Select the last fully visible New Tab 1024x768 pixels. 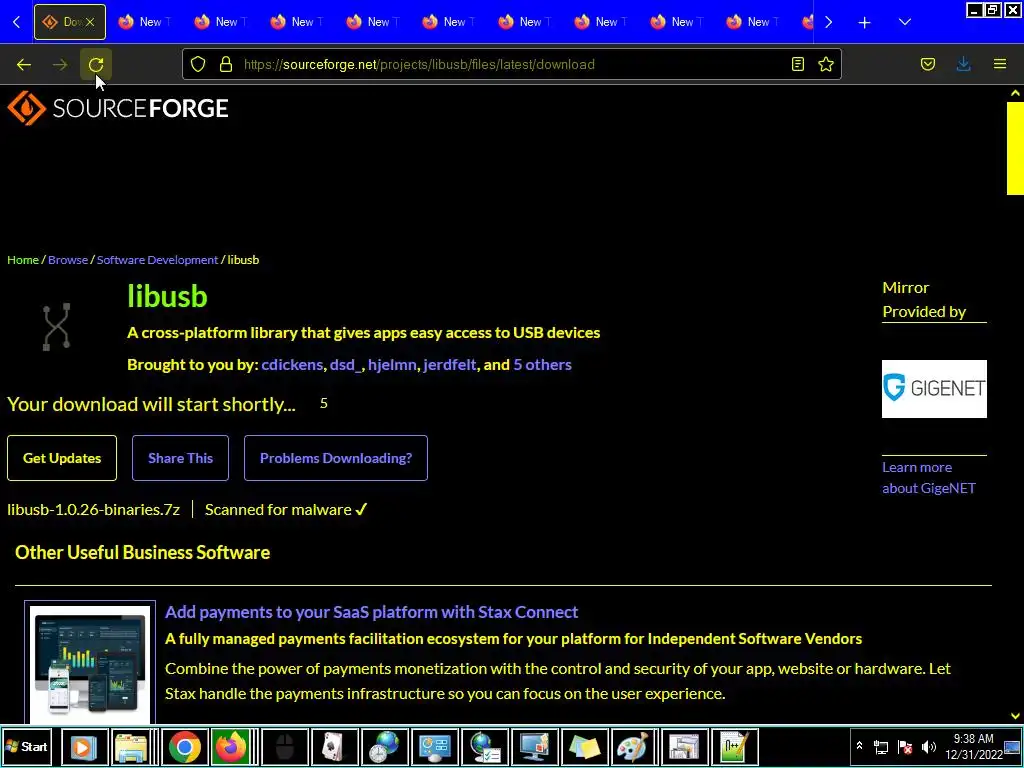pos(752,22)
